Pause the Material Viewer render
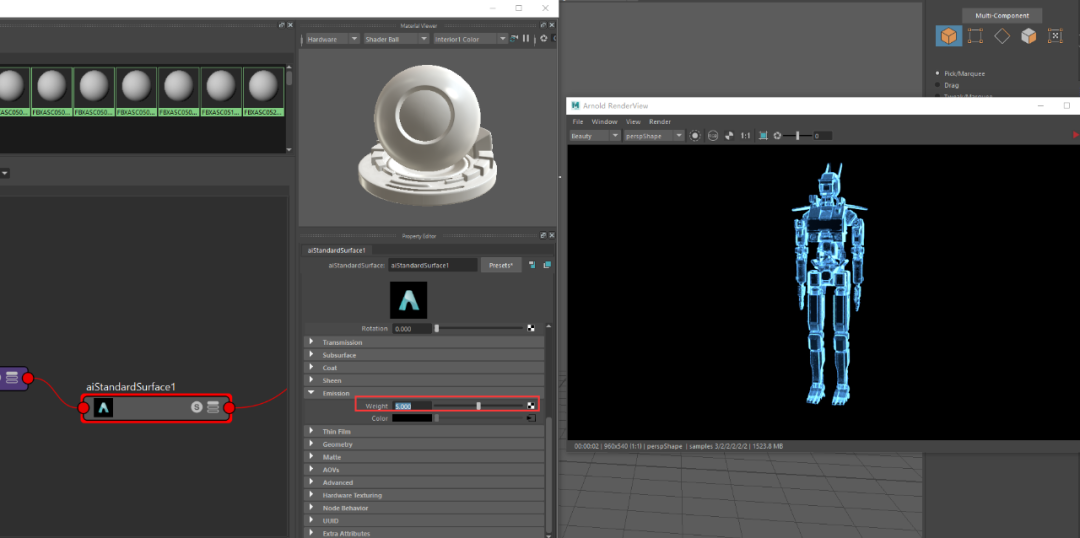Viewport: 1080px width, 538px height. (x=527, y=39)
